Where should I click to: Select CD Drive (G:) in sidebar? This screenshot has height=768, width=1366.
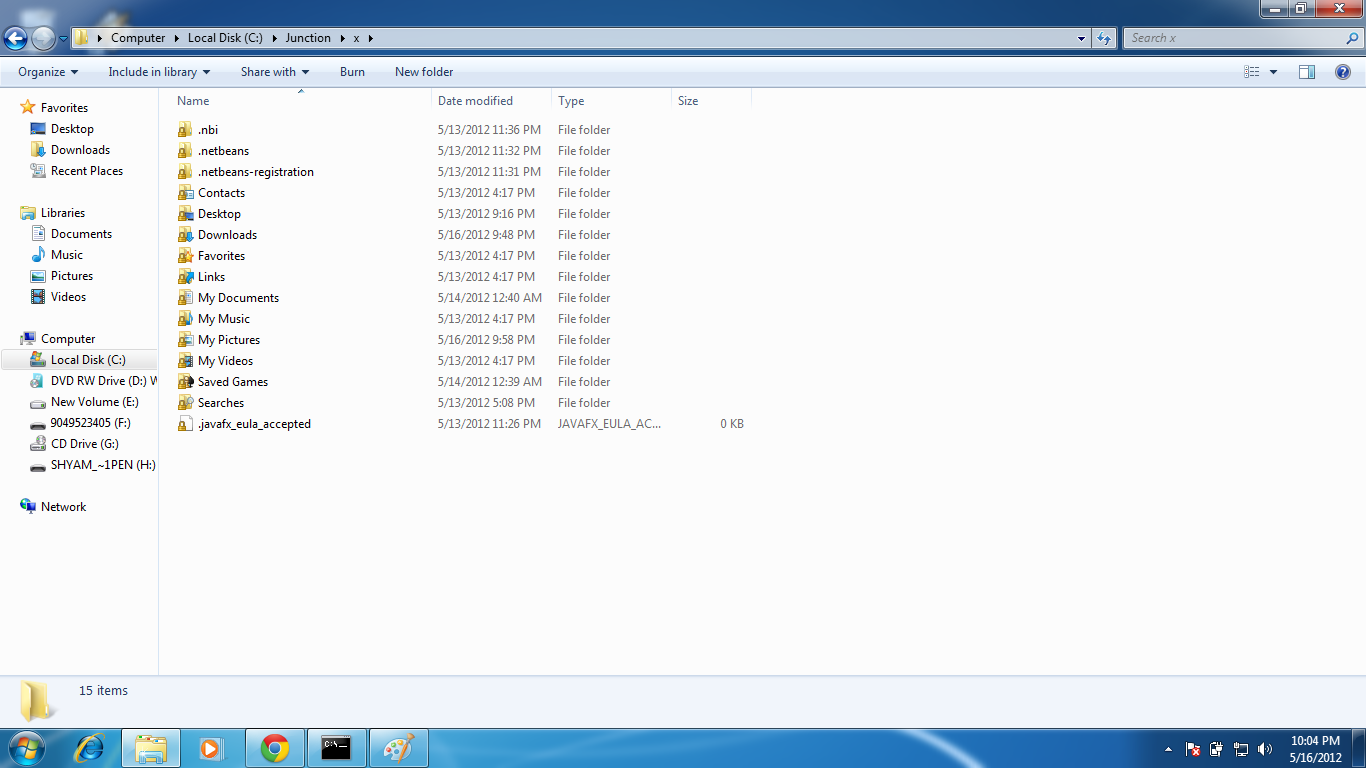coord(84,444)
